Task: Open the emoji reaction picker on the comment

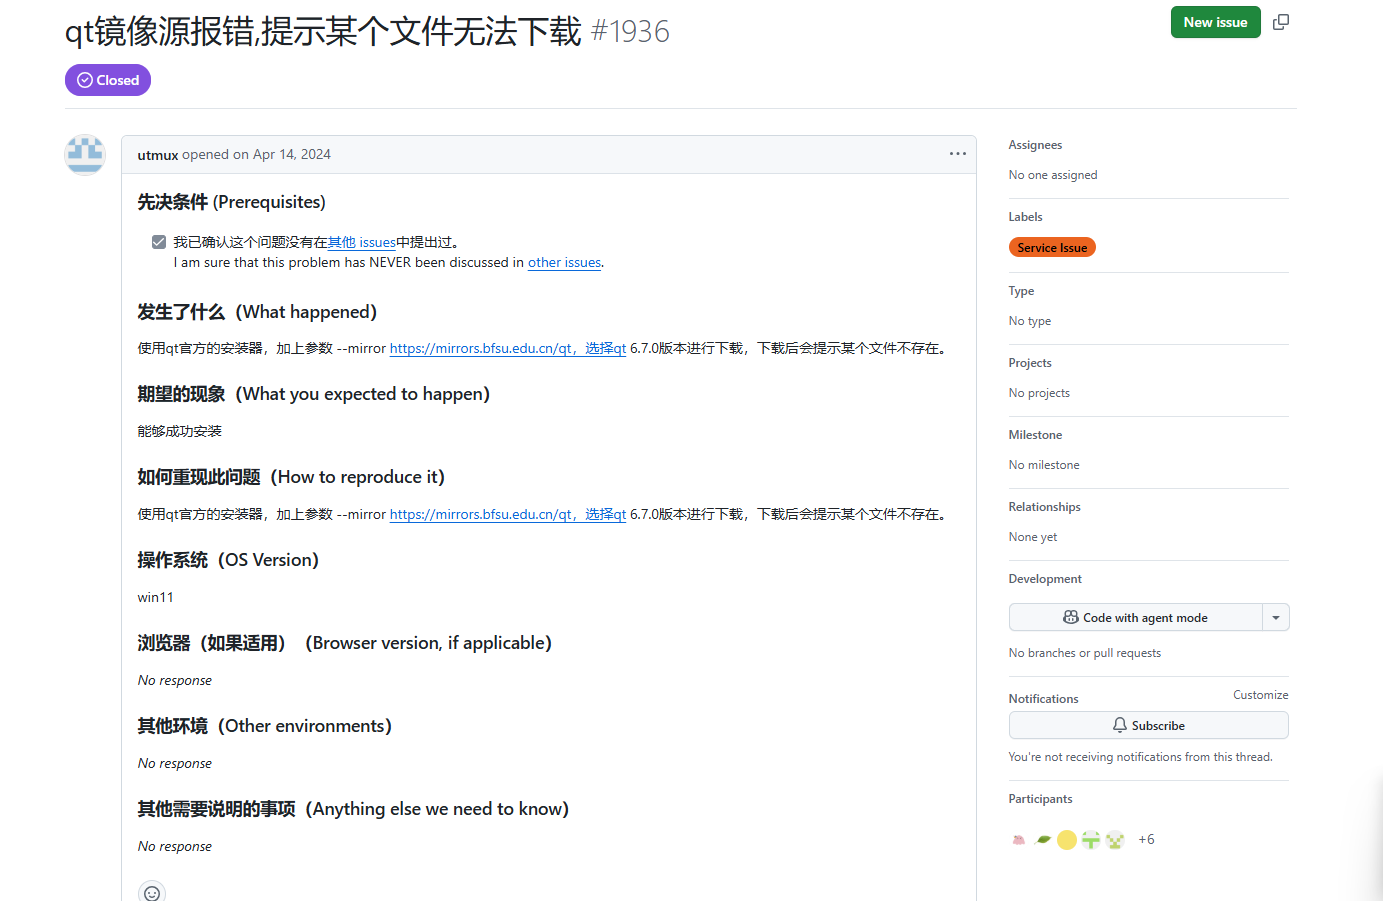Action: [151, 891]
